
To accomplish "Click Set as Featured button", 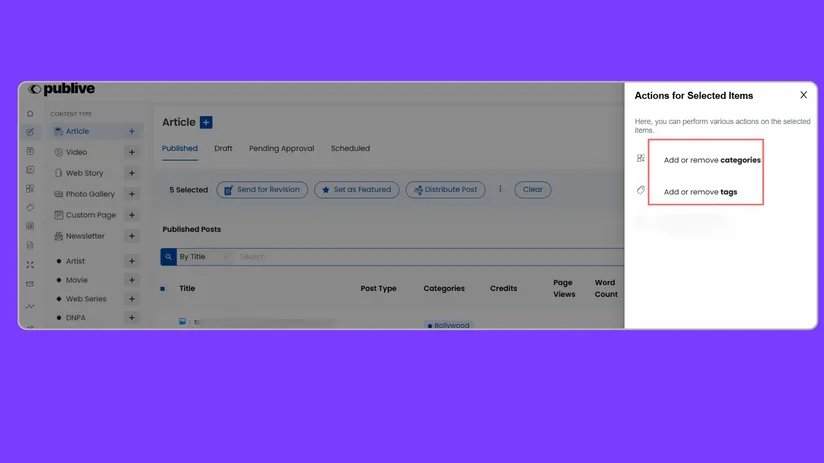I will point(357,190).
